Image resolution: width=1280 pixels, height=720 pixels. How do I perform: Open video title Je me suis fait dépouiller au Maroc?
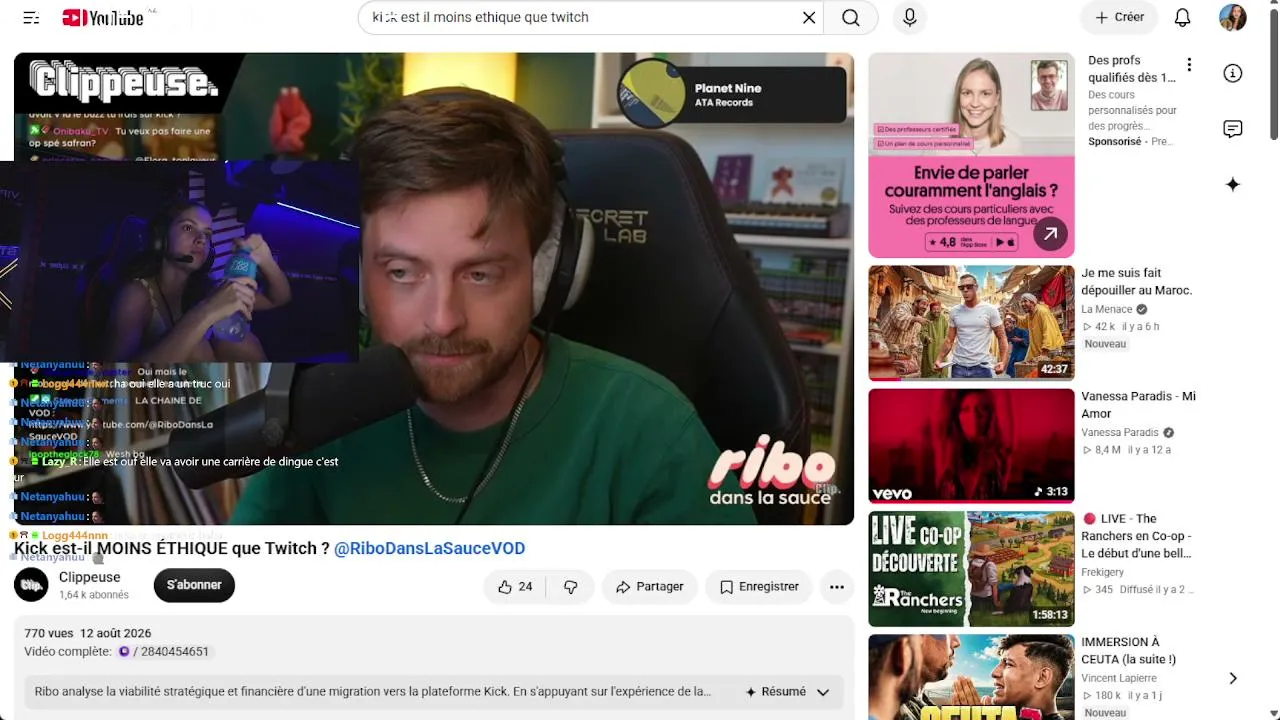[x=1137, y=281]
